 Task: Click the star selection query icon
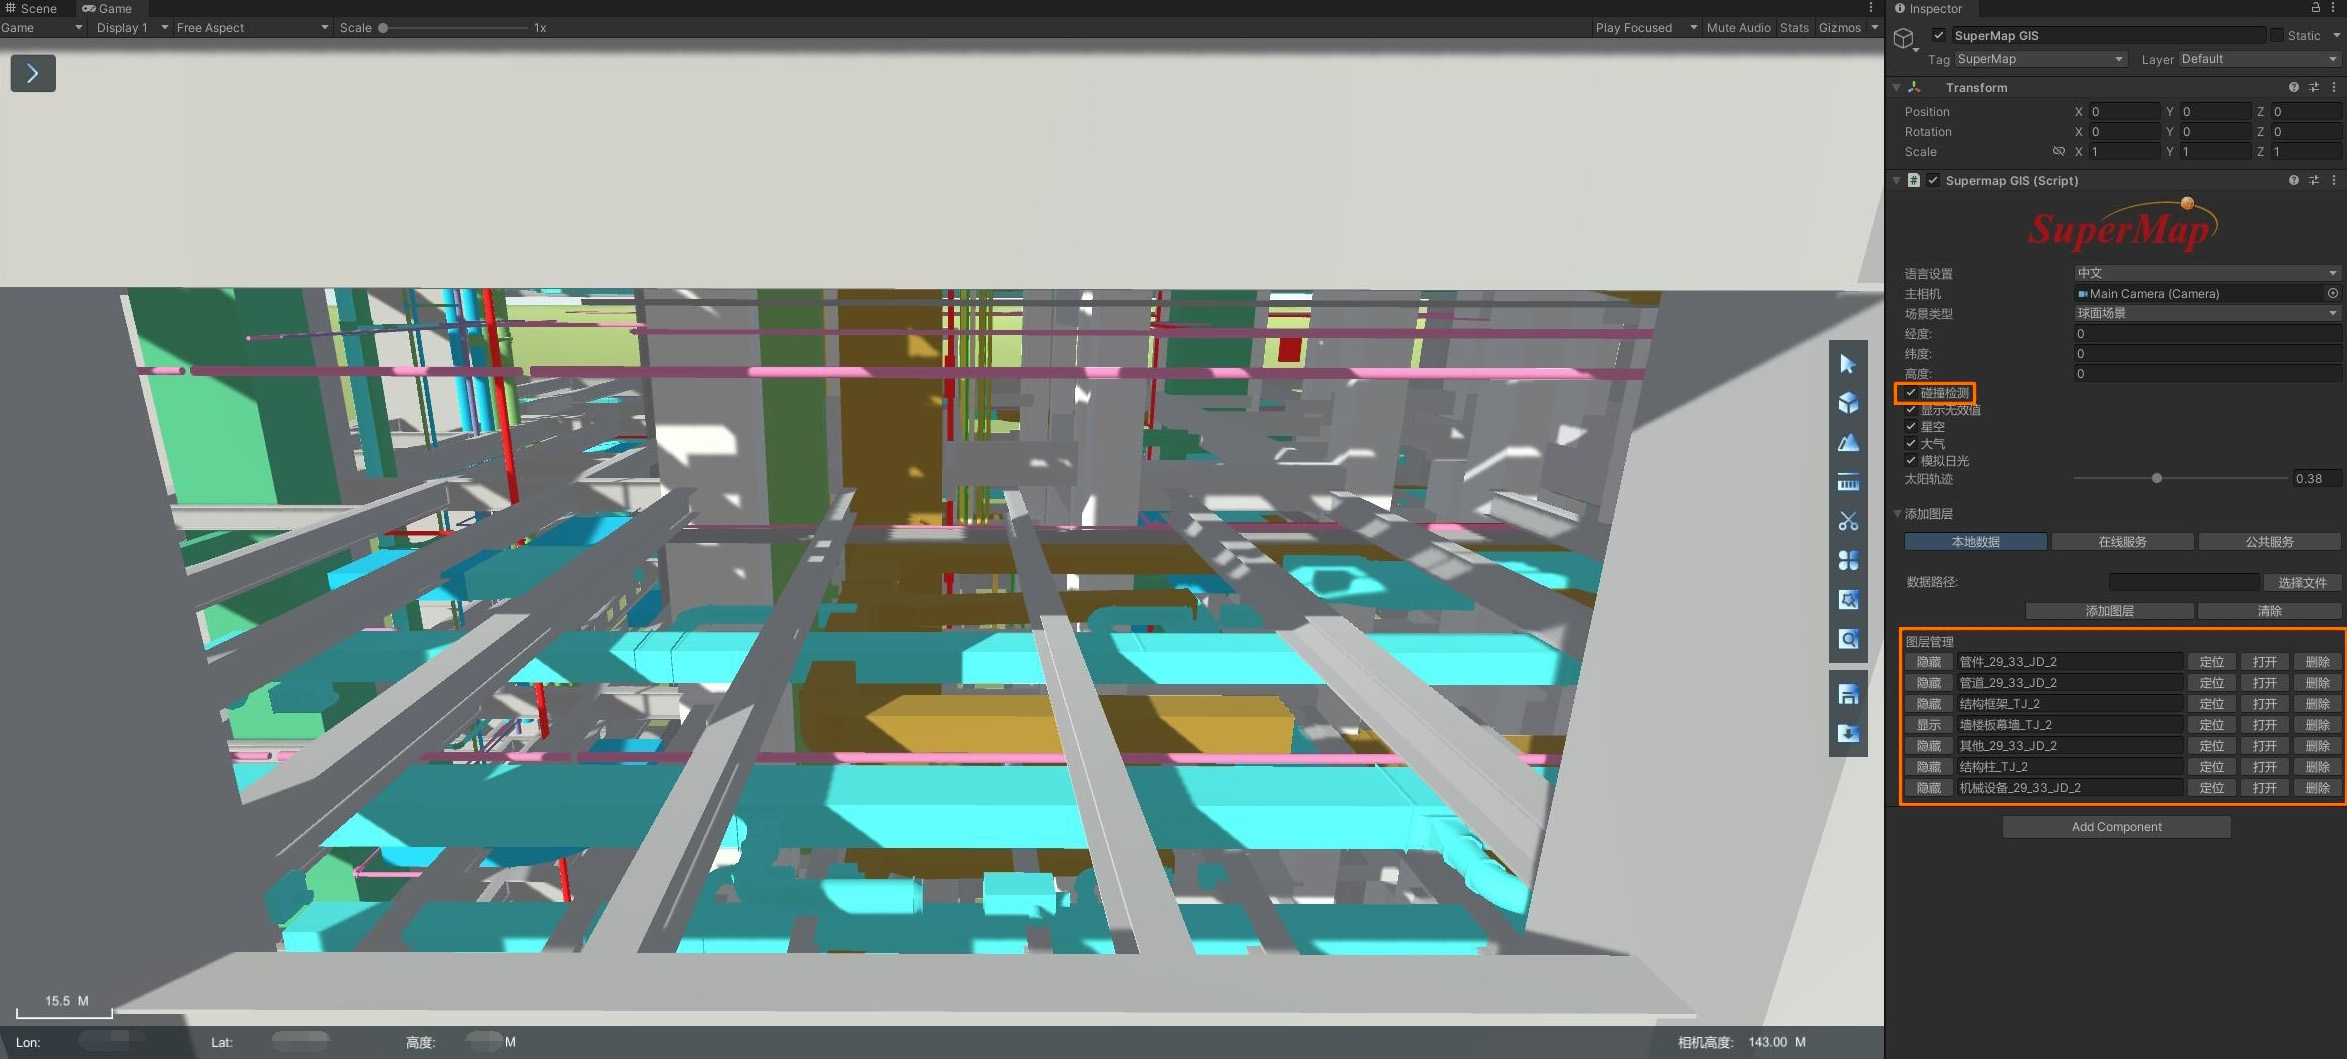coord(1848,600)
